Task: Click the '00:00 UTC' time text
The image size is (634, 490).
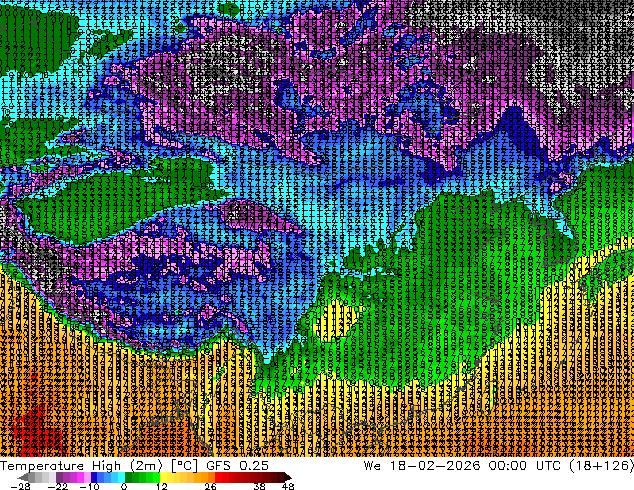Action: [x=524, y=466]
